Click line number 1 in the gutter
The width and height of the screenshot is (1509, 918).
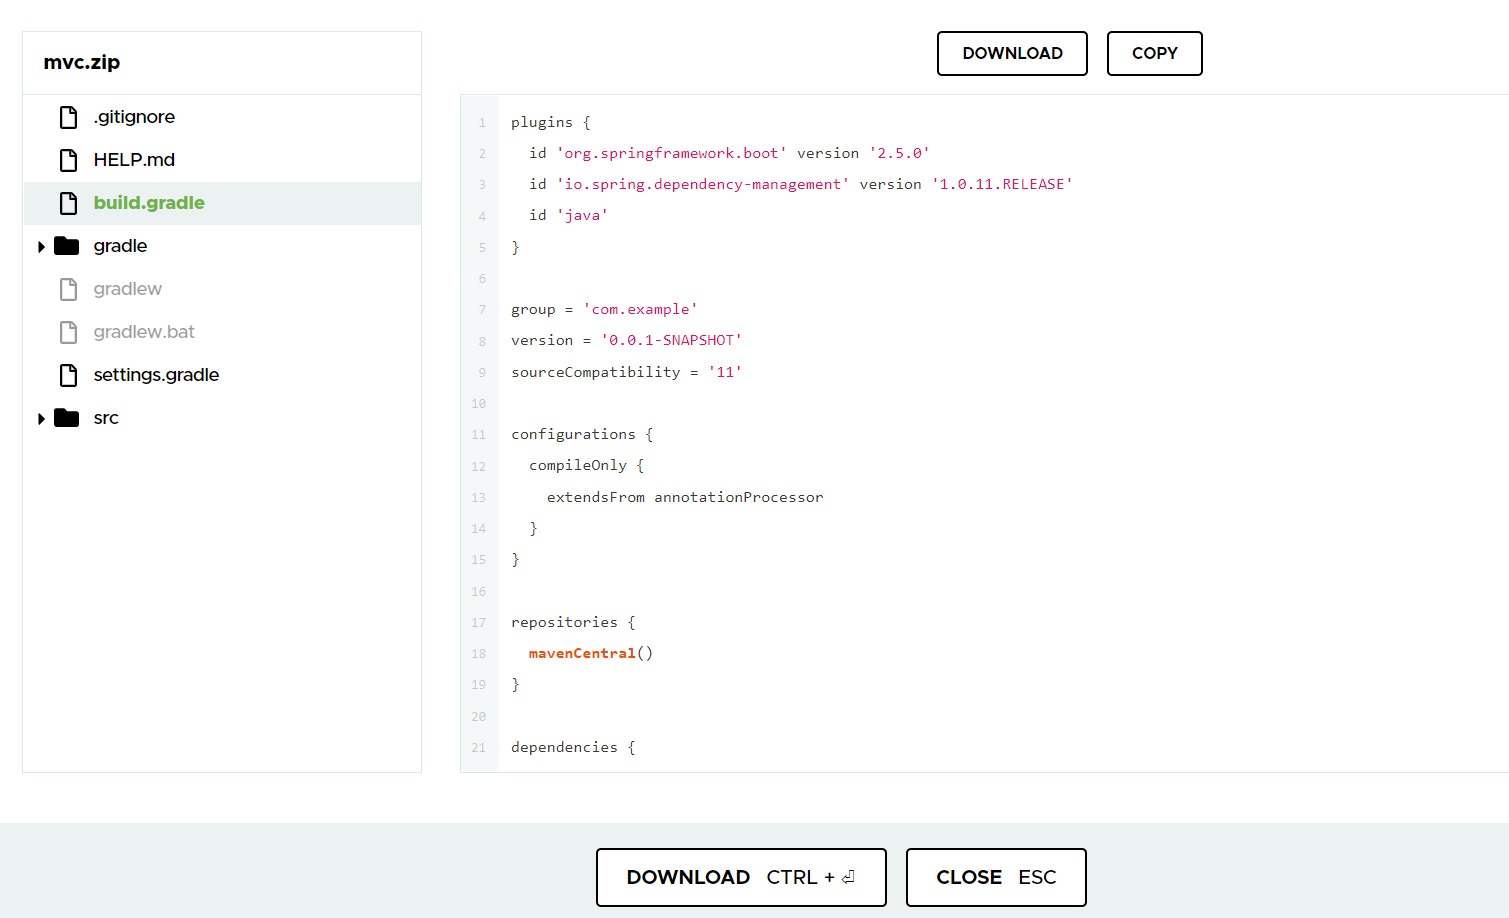(x=482, y=123)
